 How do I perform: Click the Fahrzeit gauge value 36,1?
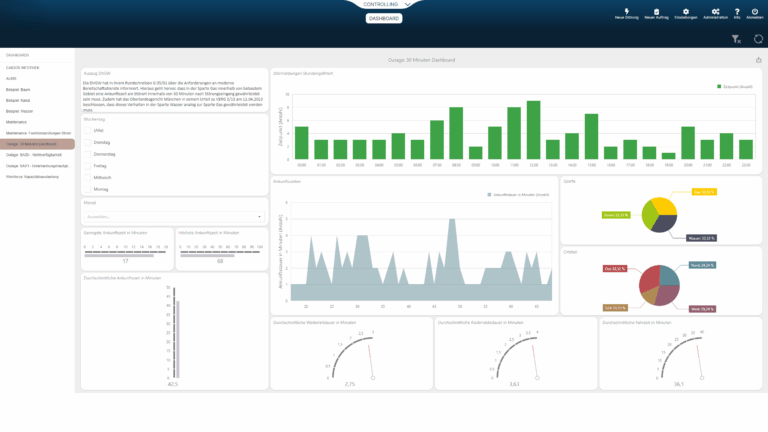coord(679,384)
